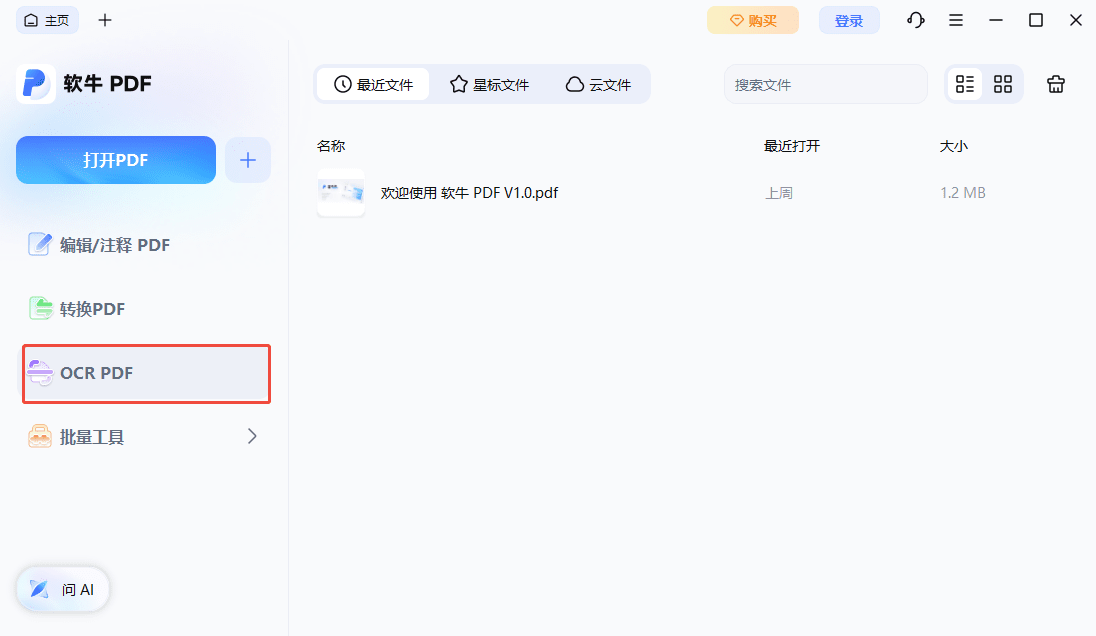Viewport: 1096px width, 636px height.
Task: Open the 主页 home tab
Action: click(47, 20)
